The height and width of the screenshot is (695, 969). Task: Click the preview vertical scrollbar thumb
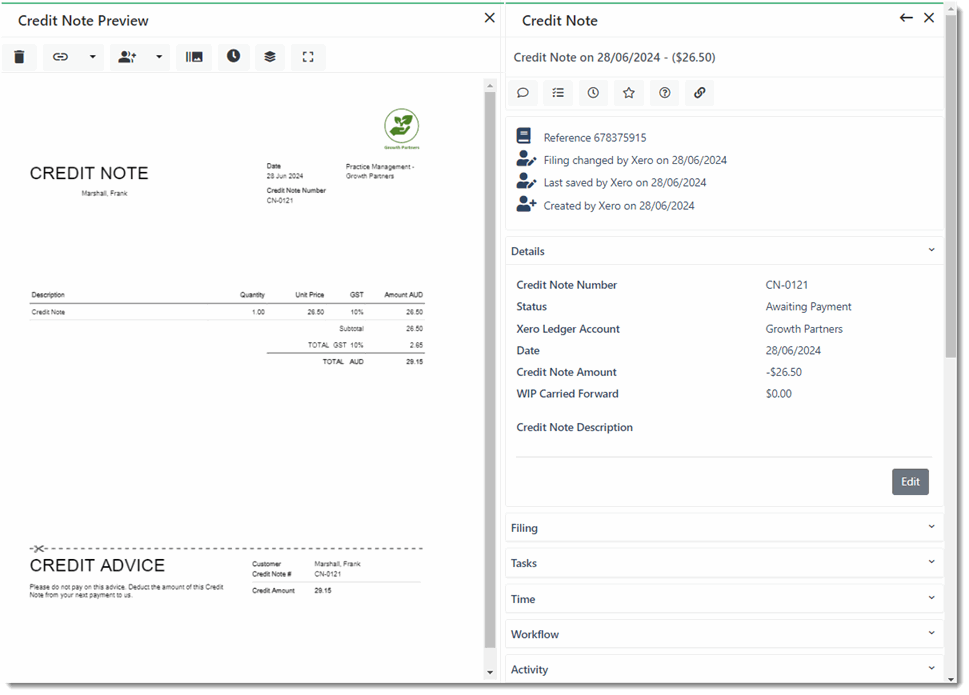(x=490, y=369)
